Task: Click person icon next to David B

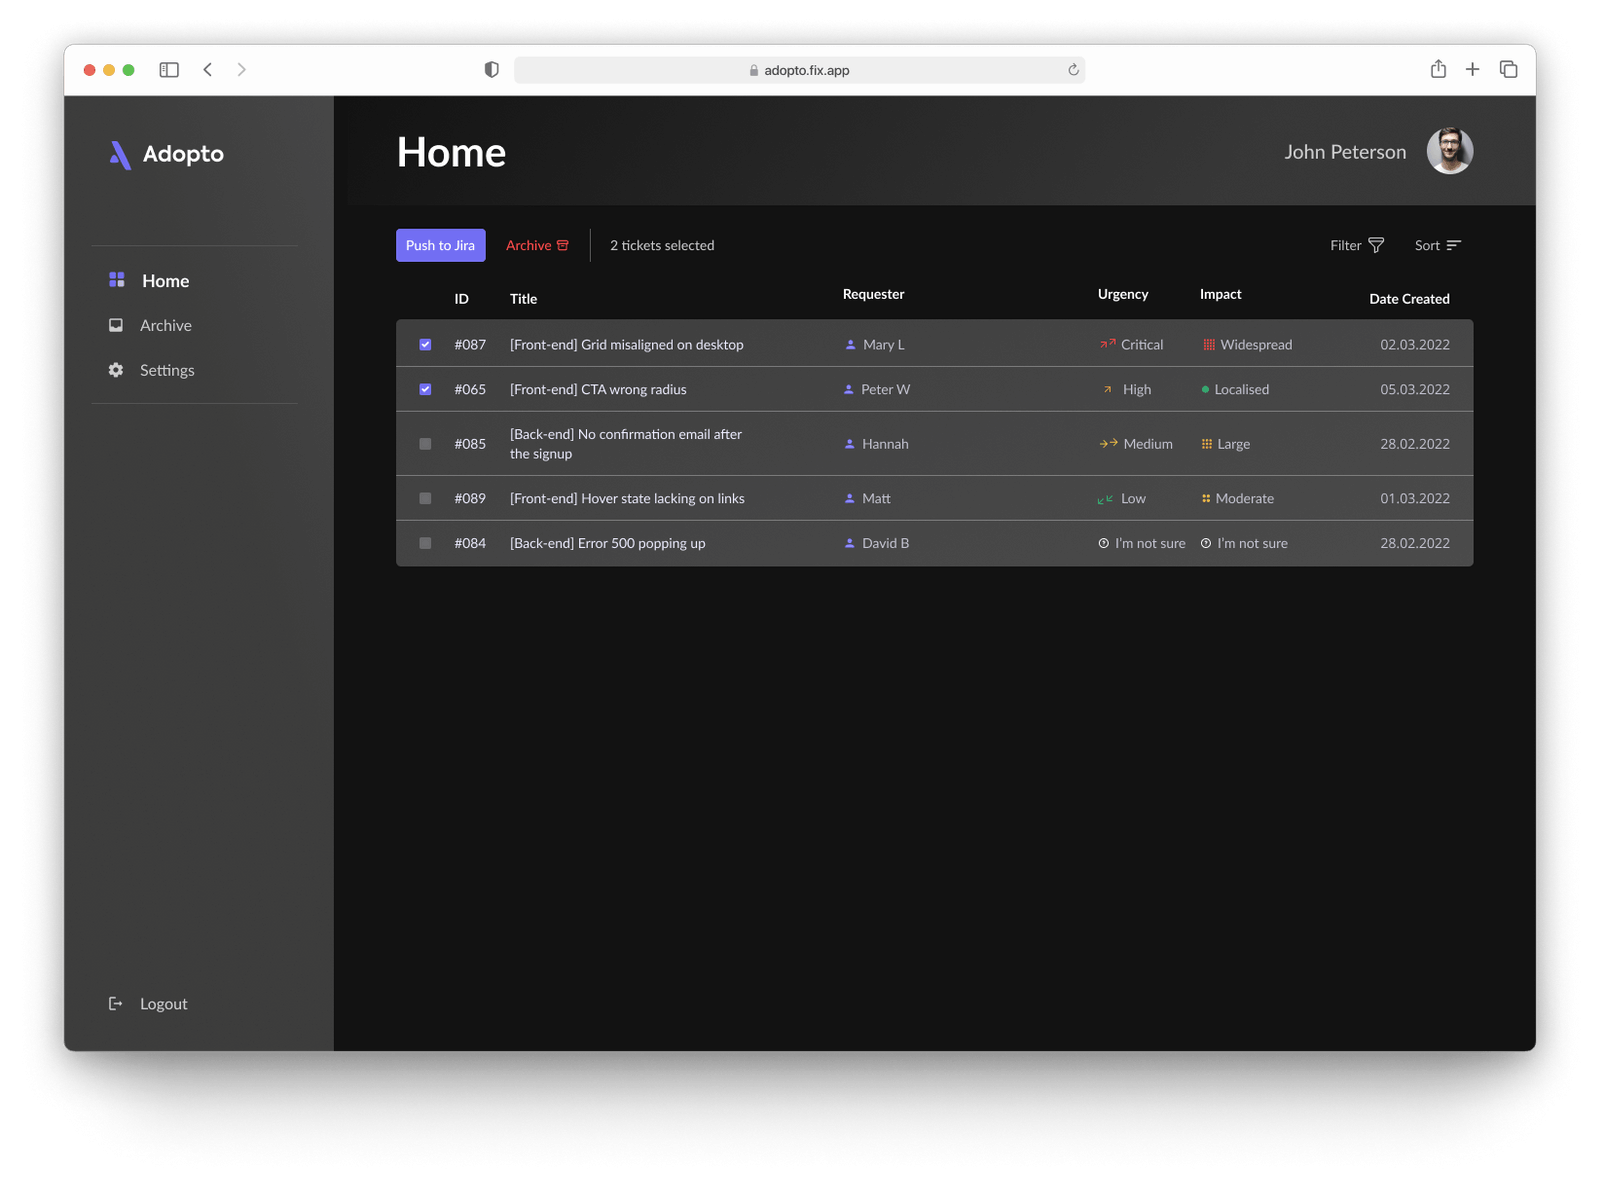Action: [850, 543]
